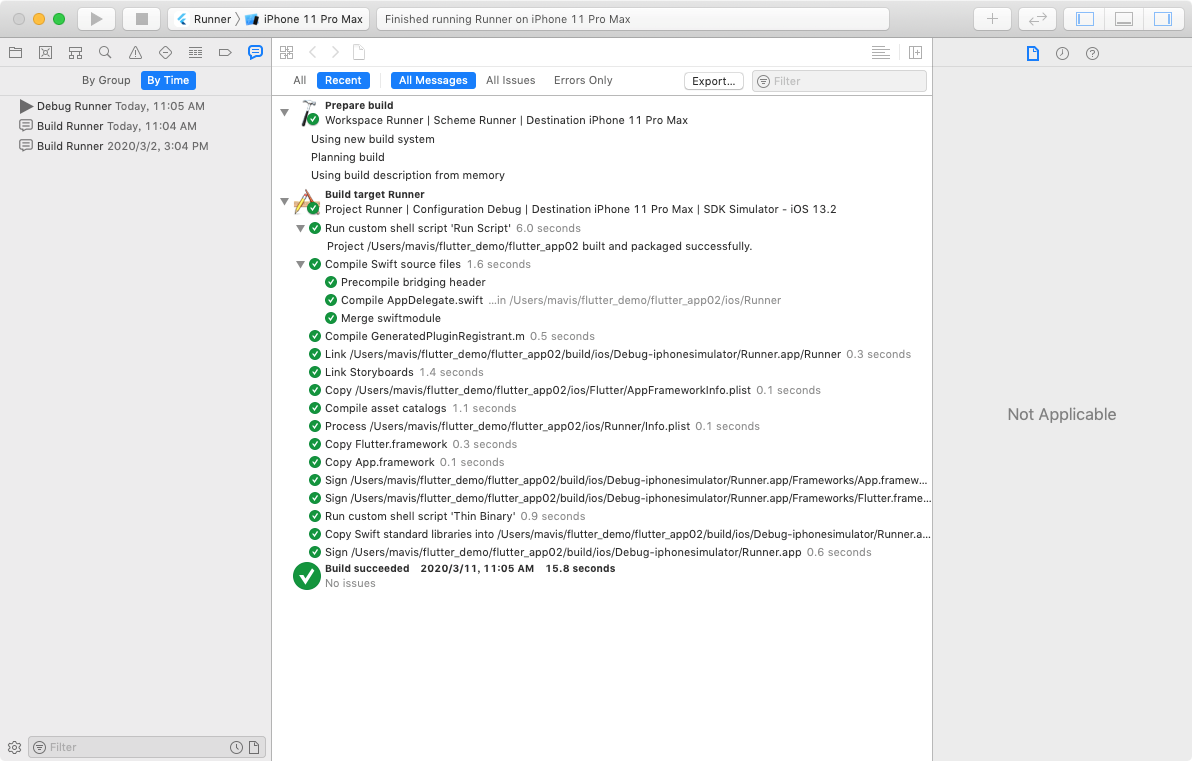Select Link Storyboards step
Image resolution: width=1192 pixels, height=761 pixels.
(602, 373)
